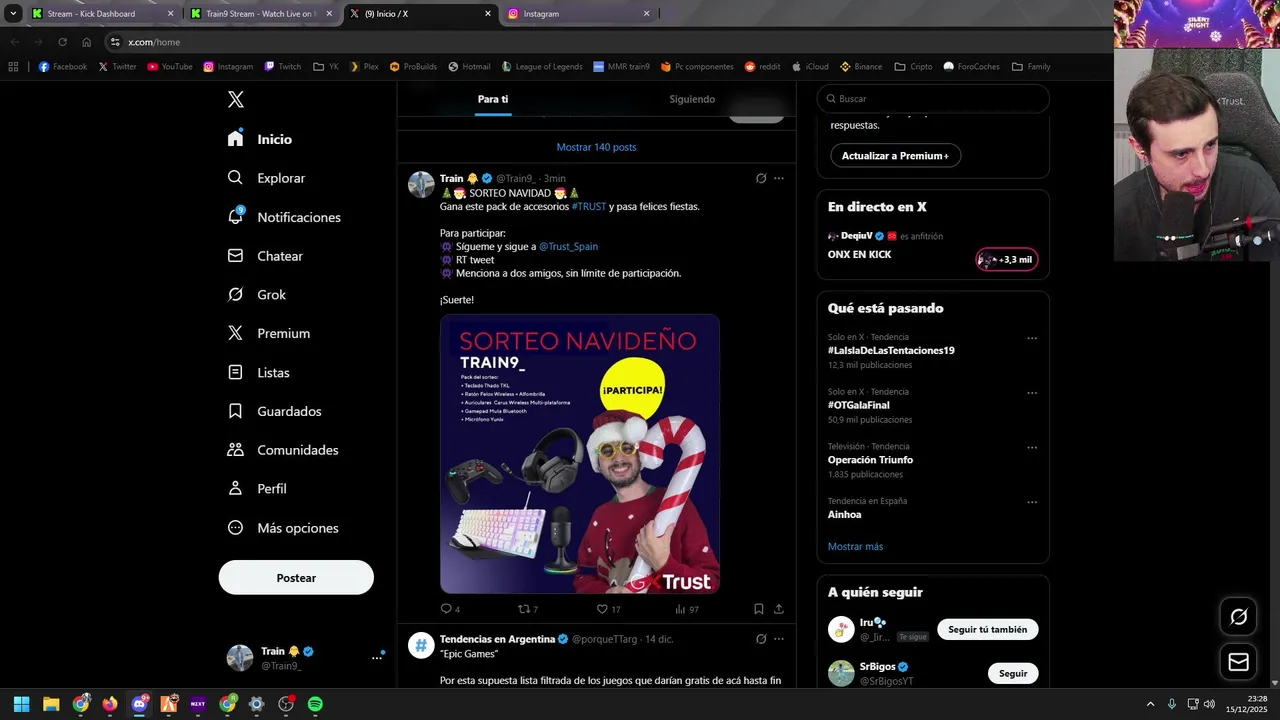Screen dimensions: 1280x720
Task: Open Notificaciones with the bell icon
Action: point(284,217)
